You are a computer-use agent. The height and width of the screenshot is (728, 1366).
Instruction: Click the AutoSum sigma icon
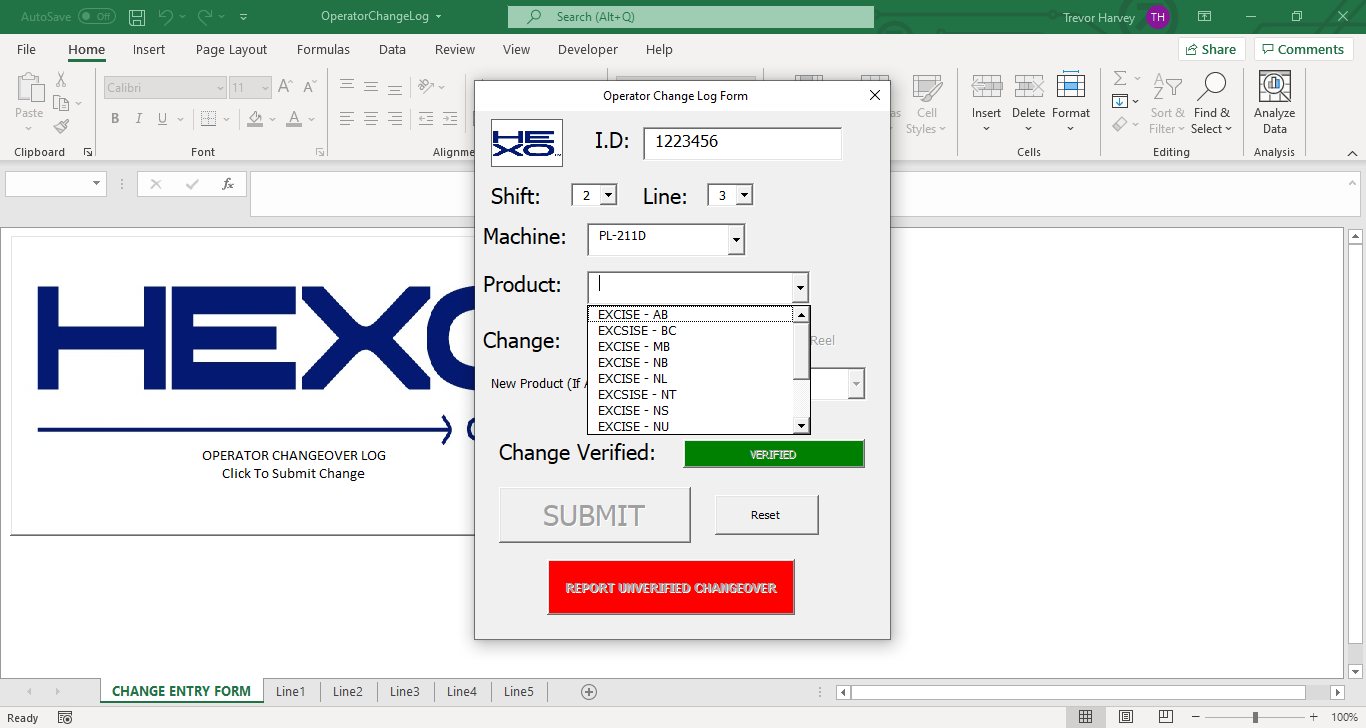pos(1120,79)
